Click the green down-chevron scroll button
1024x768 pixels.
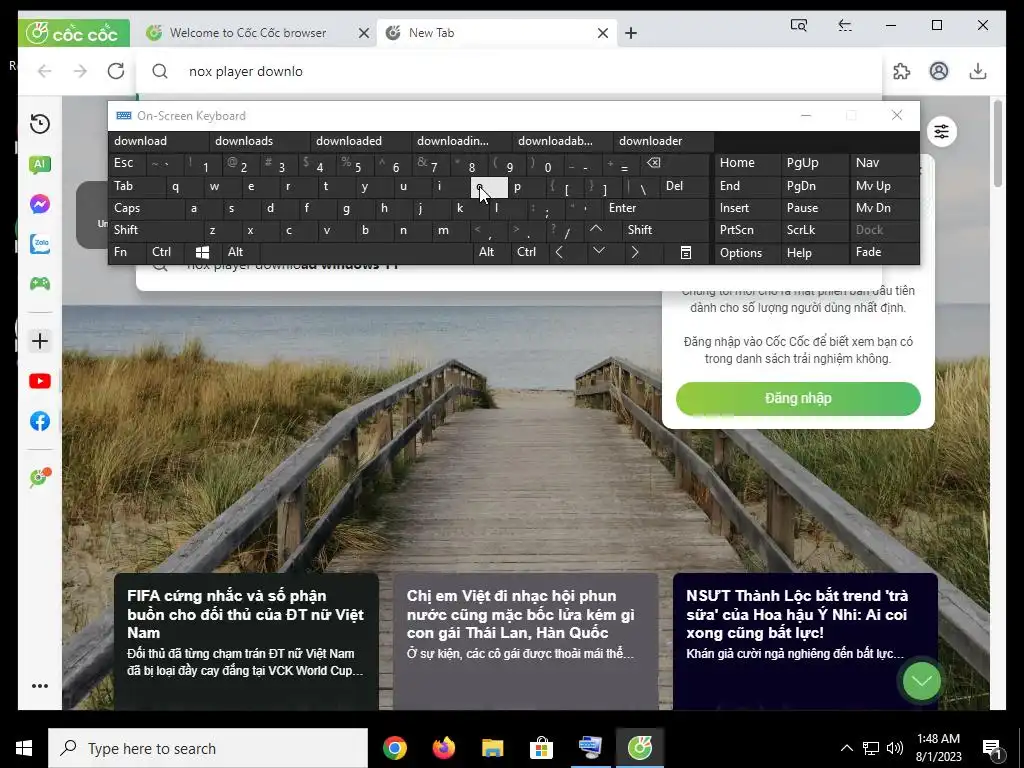921,681
